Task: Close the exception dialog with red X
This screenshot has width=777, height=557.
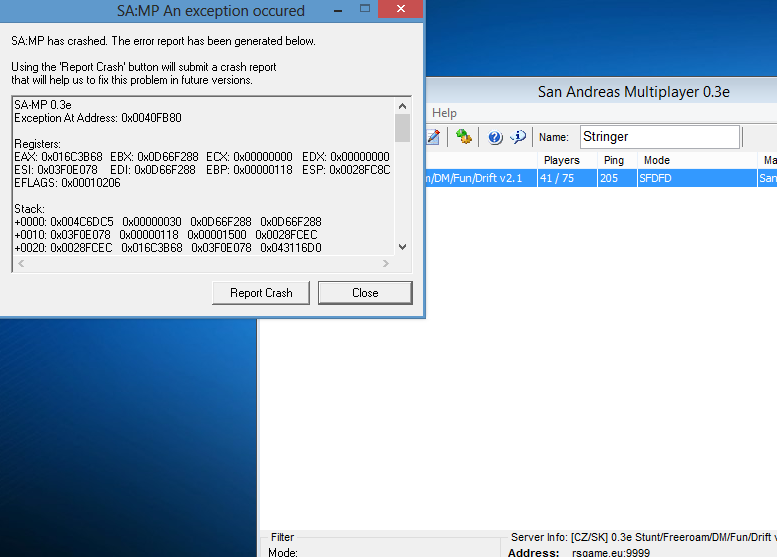Action: click(x=401, y=9)
